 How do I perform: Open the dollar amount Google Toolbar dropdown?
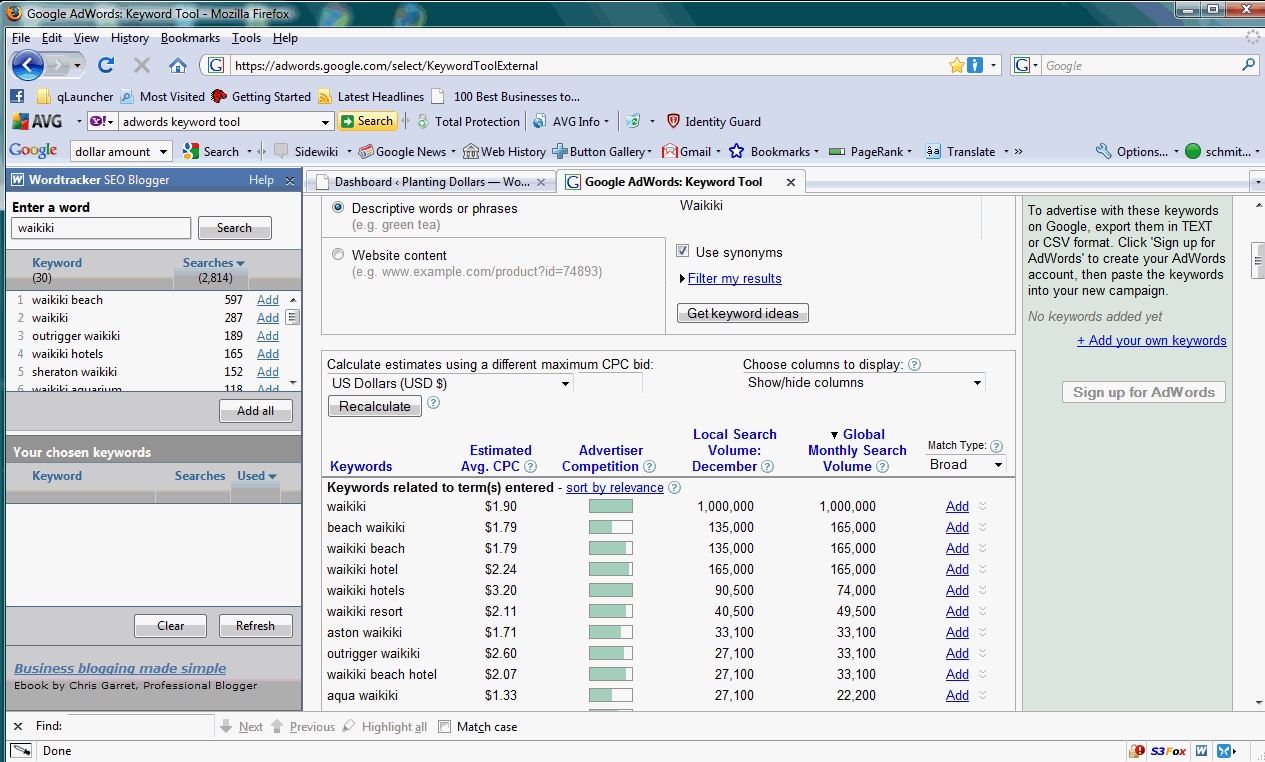(x=121, y=152)
